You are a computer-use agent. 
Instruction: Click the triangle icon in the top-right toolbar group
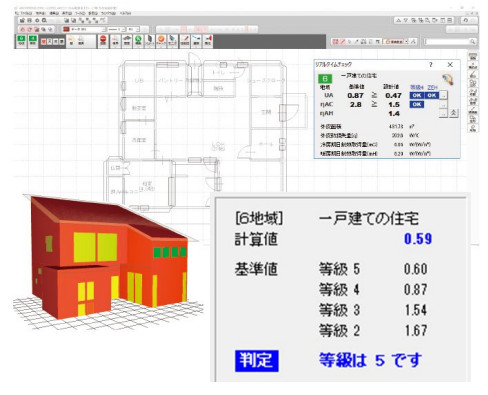coord(398,20)
